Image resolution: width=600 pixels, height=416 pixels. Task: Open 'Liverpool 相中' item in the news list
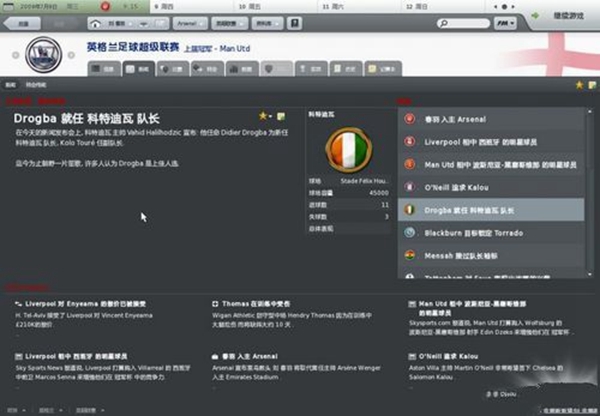[x=491, y=142]
